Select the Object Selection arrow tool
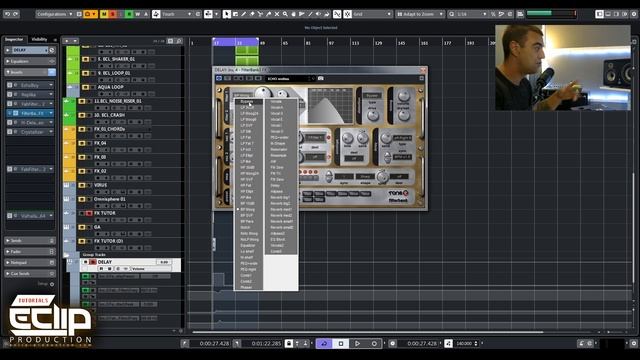 click(227, 14)
